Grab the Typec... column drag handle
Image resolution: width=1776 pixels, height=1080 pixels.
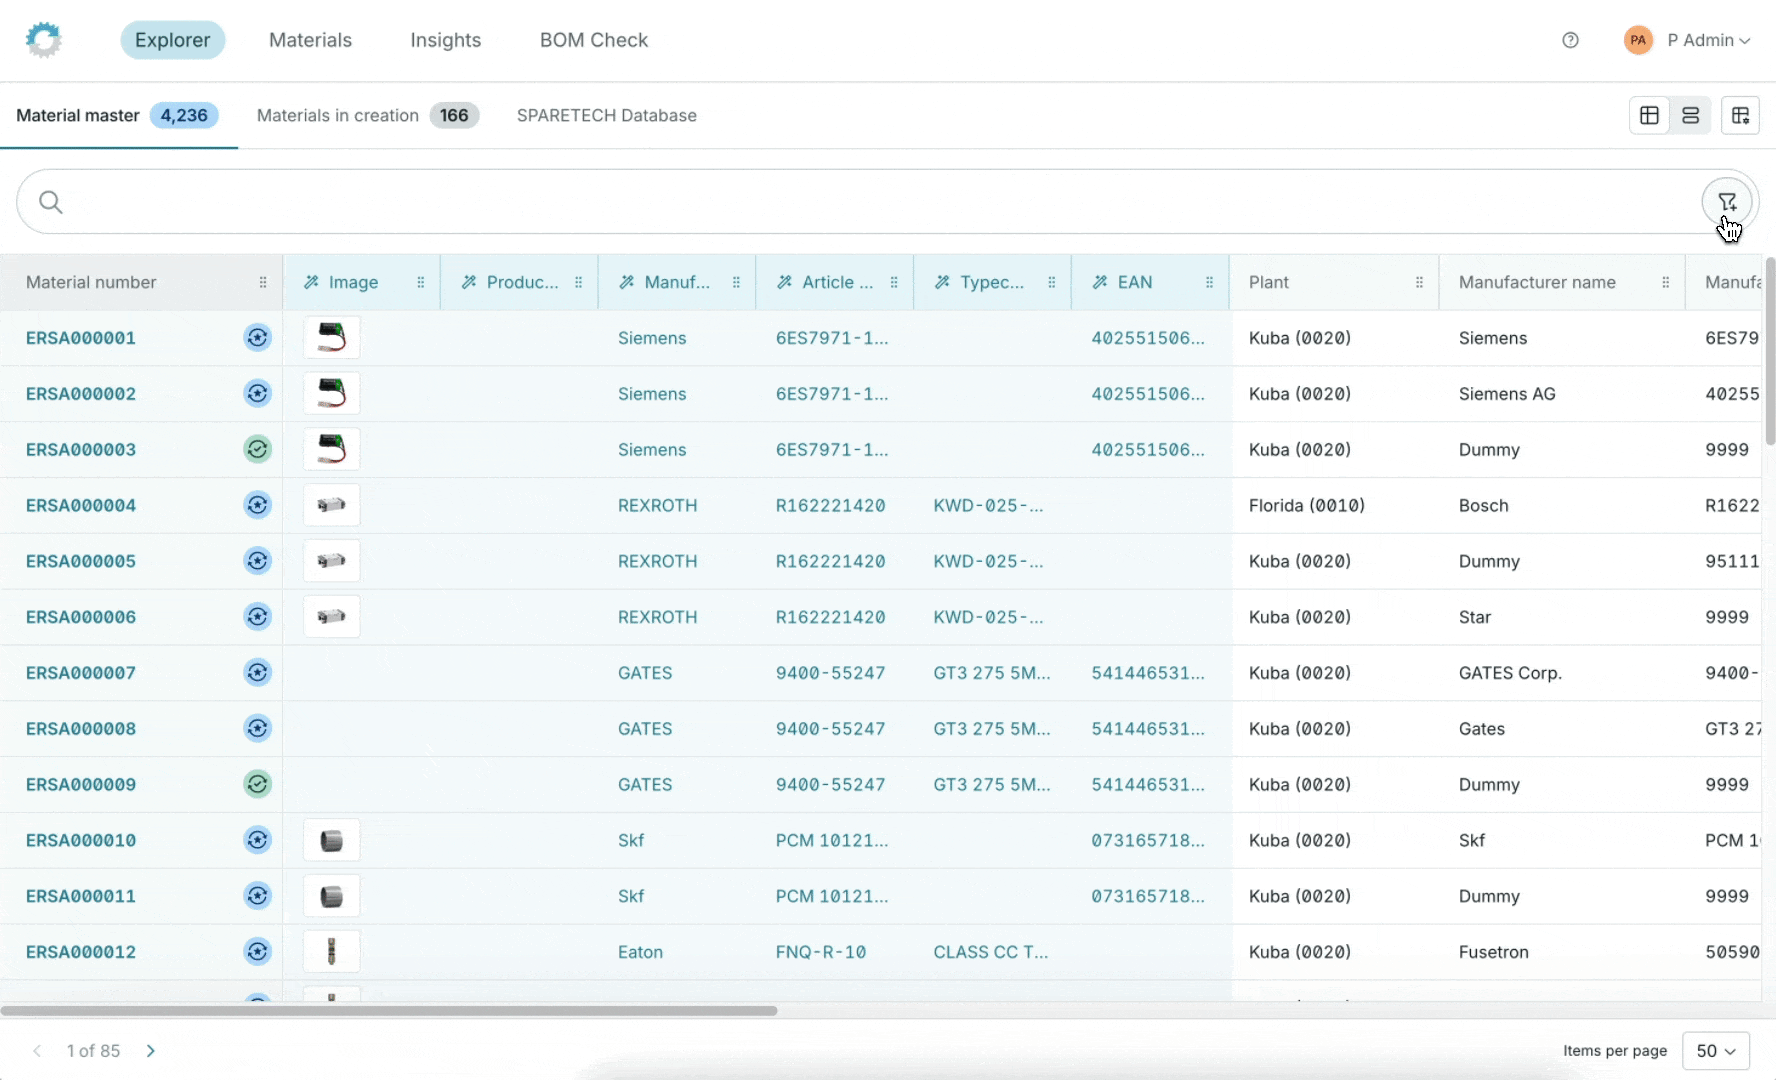pyautogui.click(x=1052, y=282)
